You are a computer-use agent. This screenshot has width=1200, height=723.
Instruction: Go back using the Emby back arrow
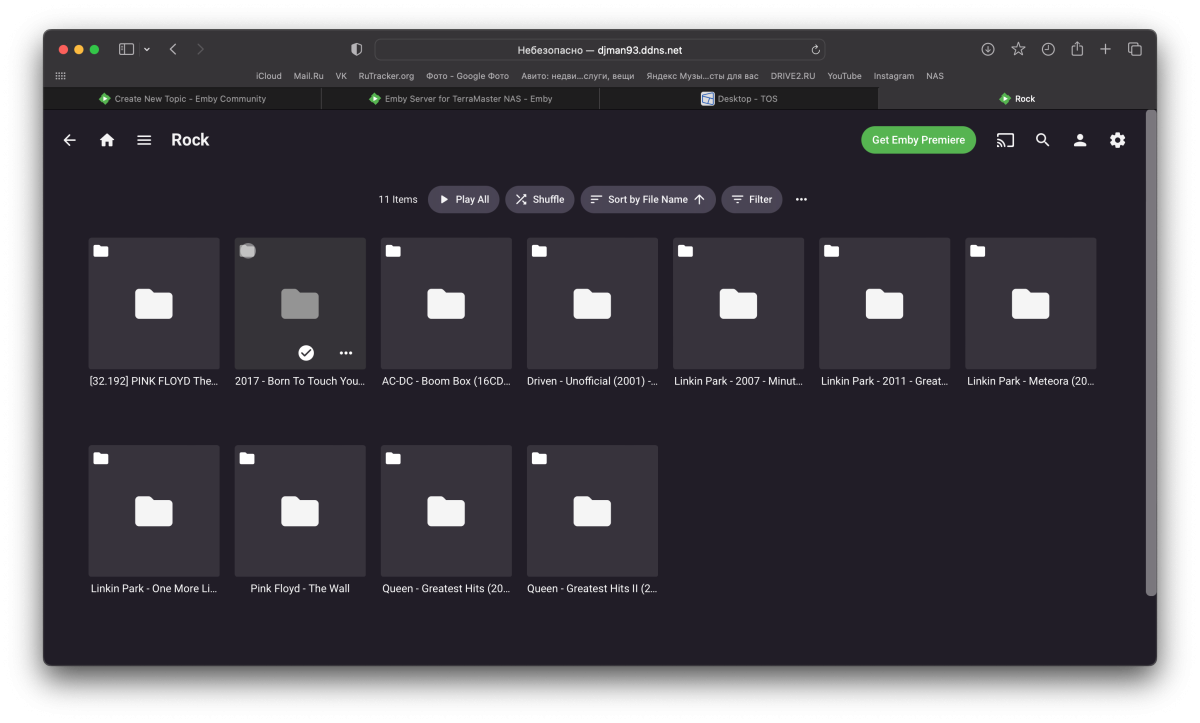(x=69, y=140)
